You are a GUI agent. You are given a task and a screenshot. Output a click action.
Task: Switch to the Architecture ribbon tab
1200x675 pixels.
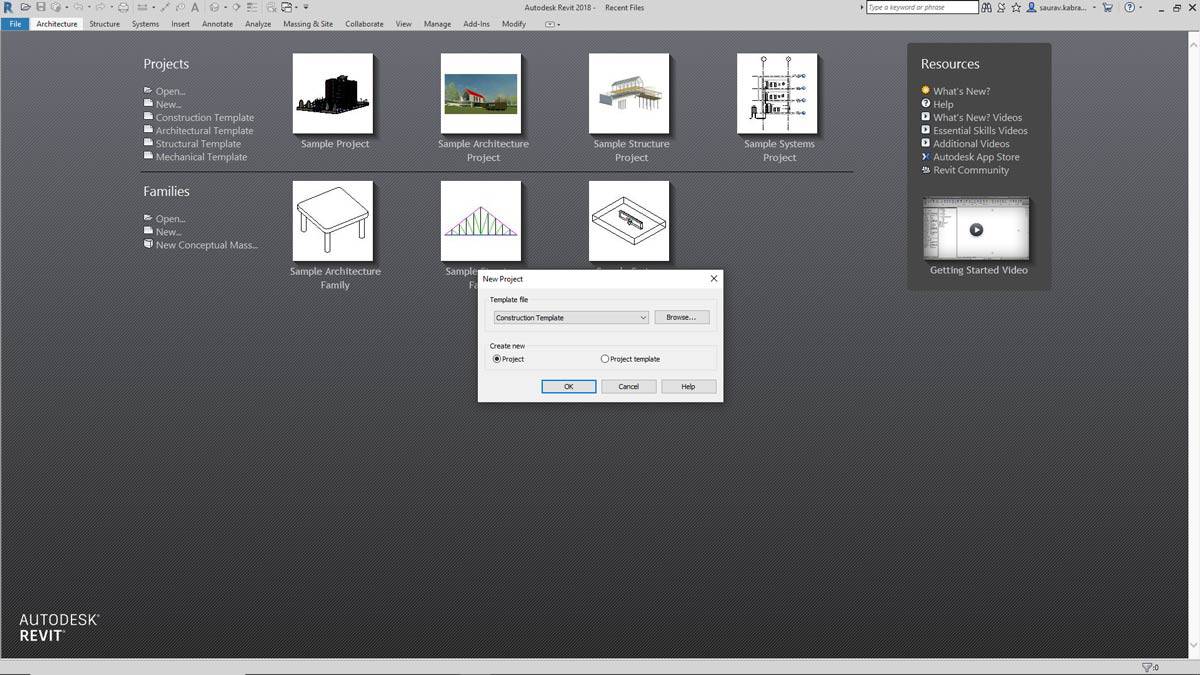pos(57,24)
